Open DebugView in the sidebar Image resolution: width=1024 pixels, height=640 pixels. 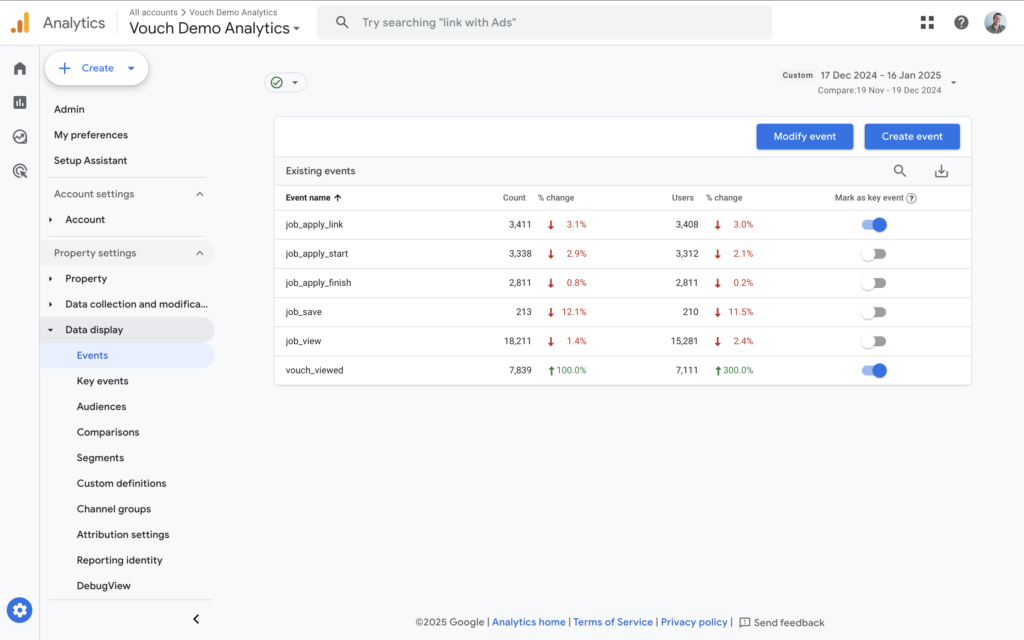(103, 586)
